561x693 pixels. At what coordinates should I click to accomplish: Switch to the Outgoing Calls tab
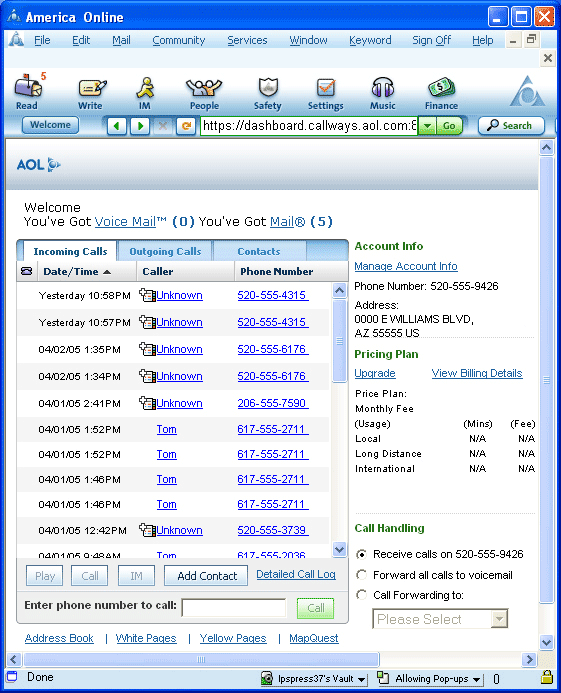[x=165, y=251]
